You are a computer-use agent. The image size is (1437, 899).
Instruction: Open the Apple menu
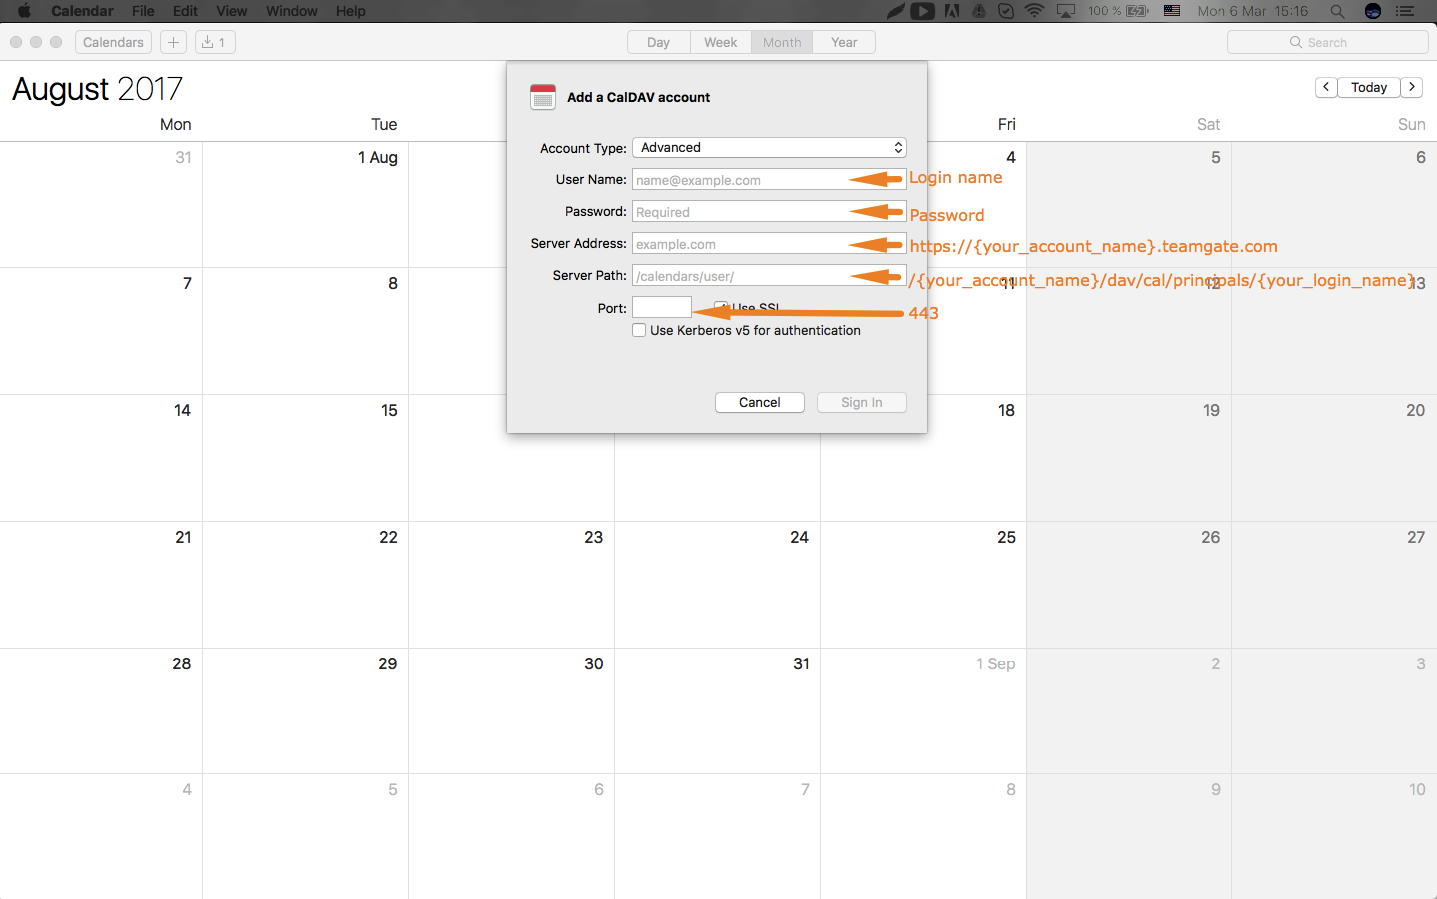(24, 11)
